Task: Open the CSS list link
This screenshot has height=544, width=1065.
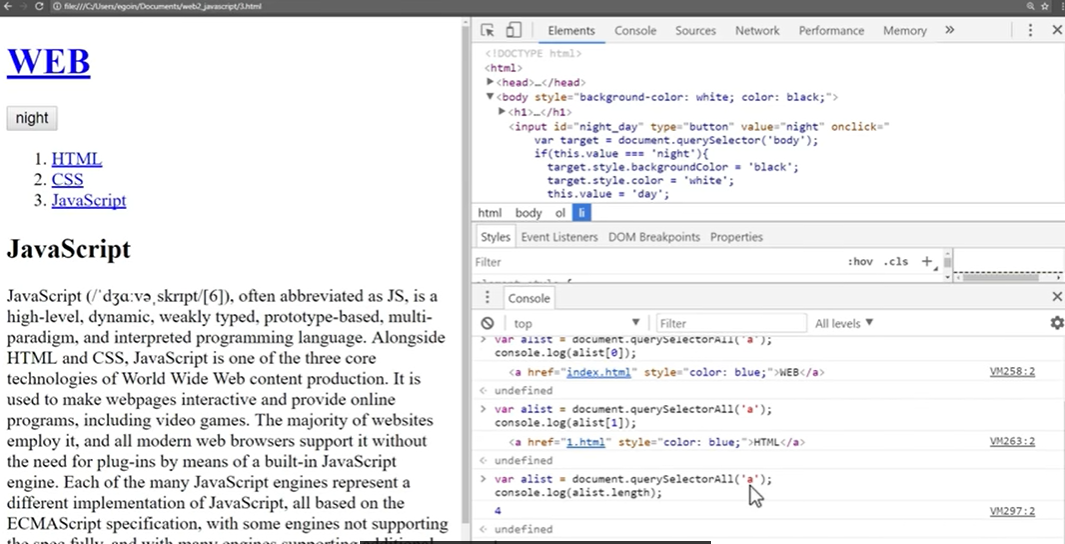Action: pyautogui.click(x=67, y=179)
